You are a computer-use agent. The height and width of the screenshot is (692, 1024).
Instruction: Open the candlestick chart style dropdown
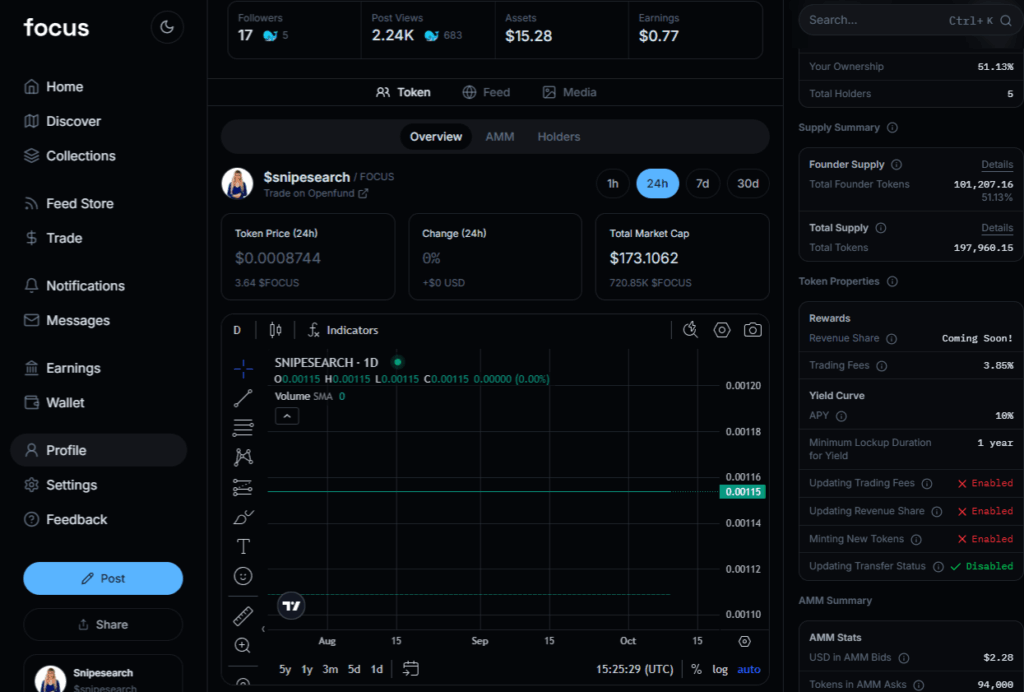pyautogui.click(x=276, y=330)
